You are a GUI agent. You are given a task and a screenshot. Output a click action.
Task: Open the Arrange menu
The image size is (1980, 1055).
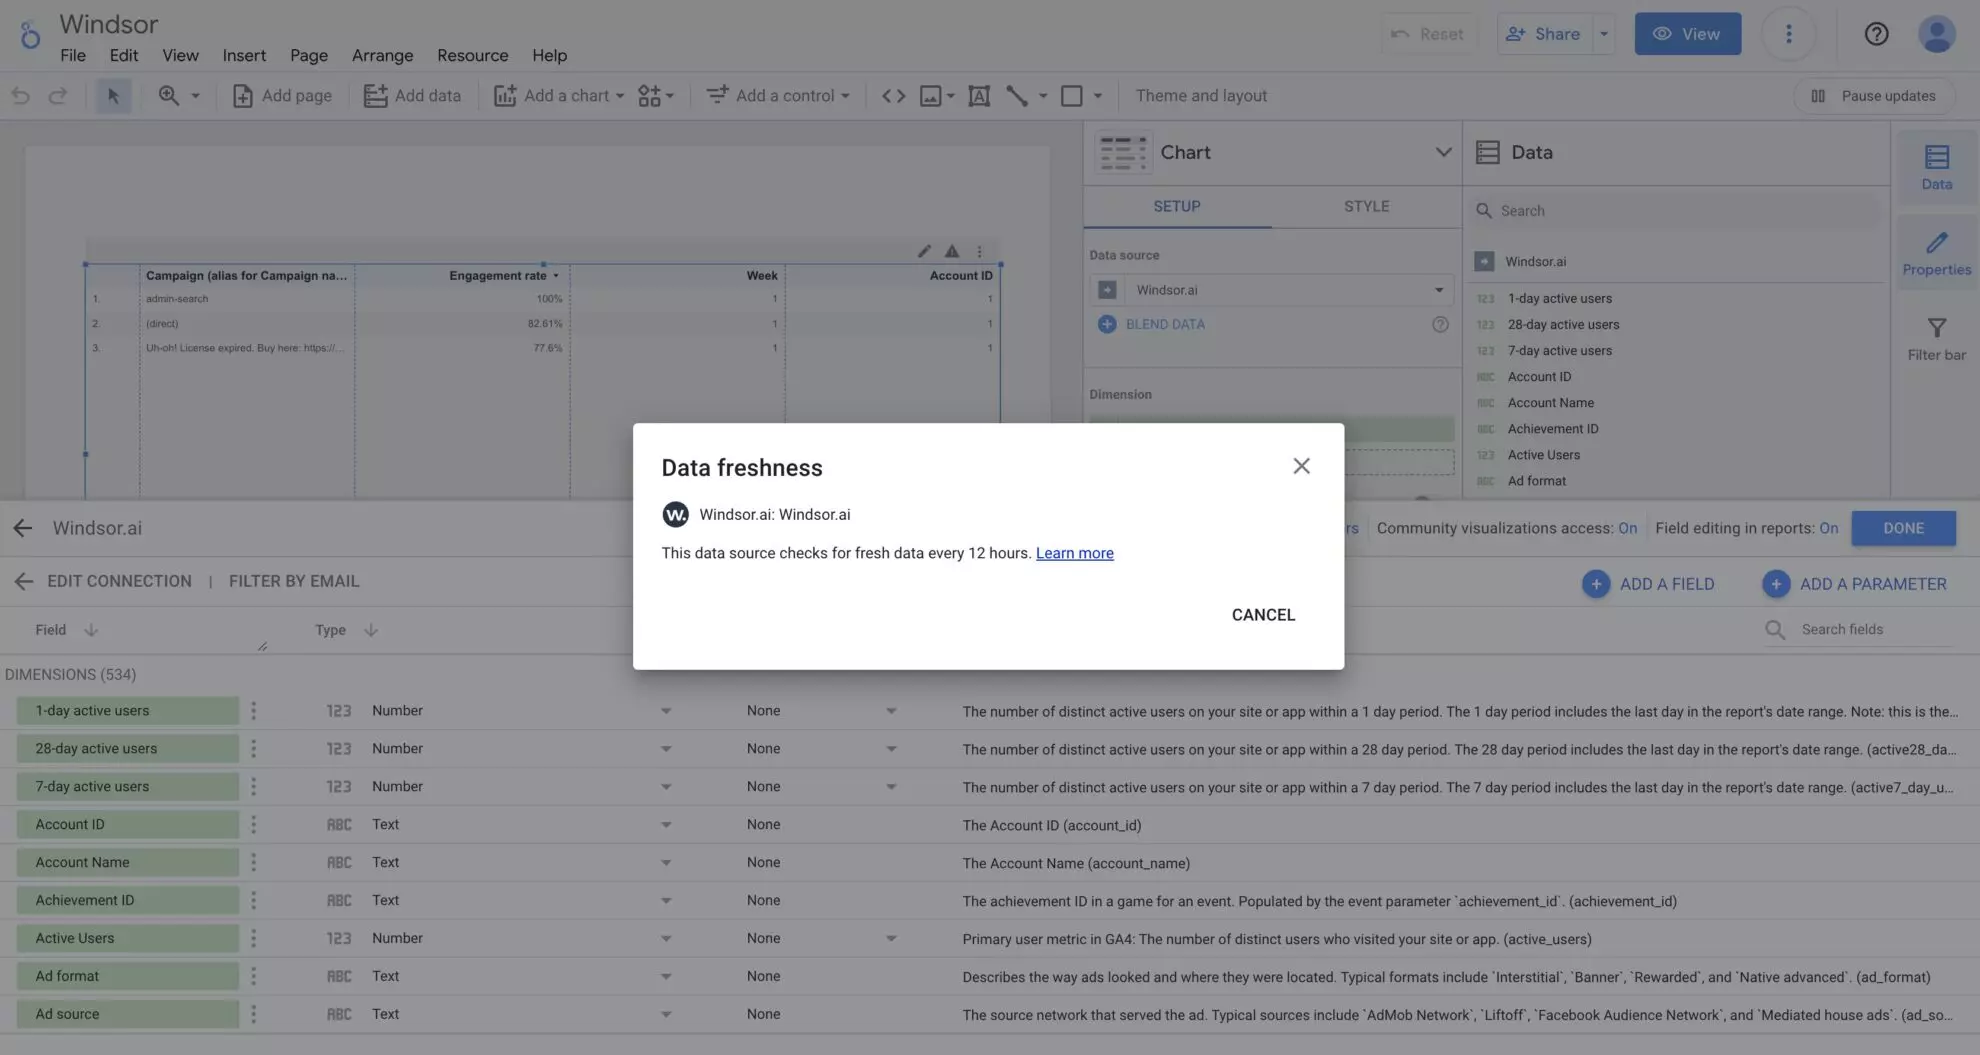point(382,56)
